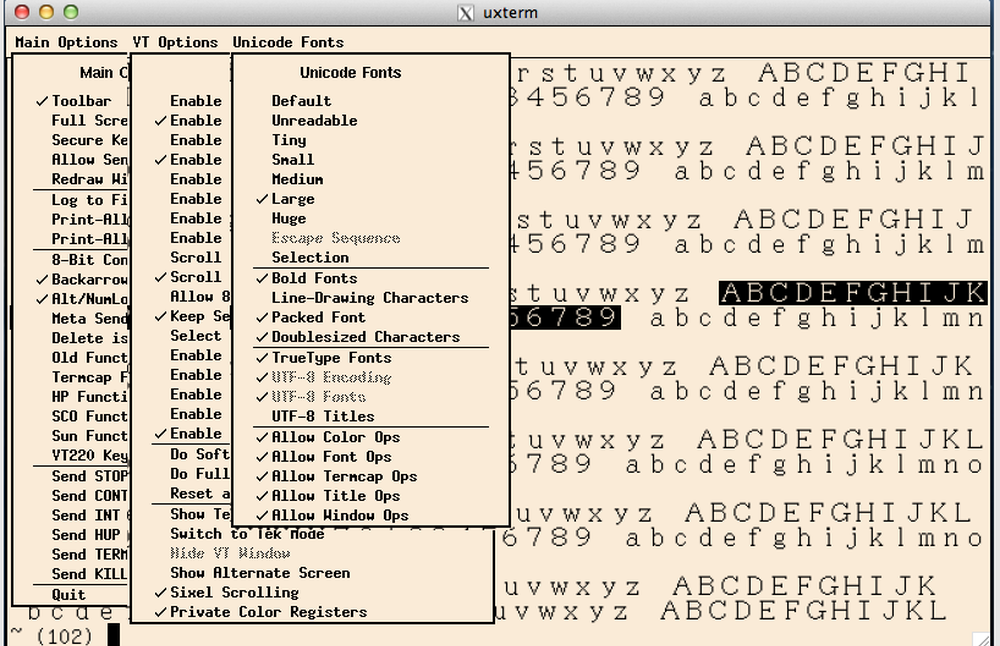Click the Secure Ke… entry
Screen dimensions: 1000x646
pyautogui.click(x=89, y=140)
